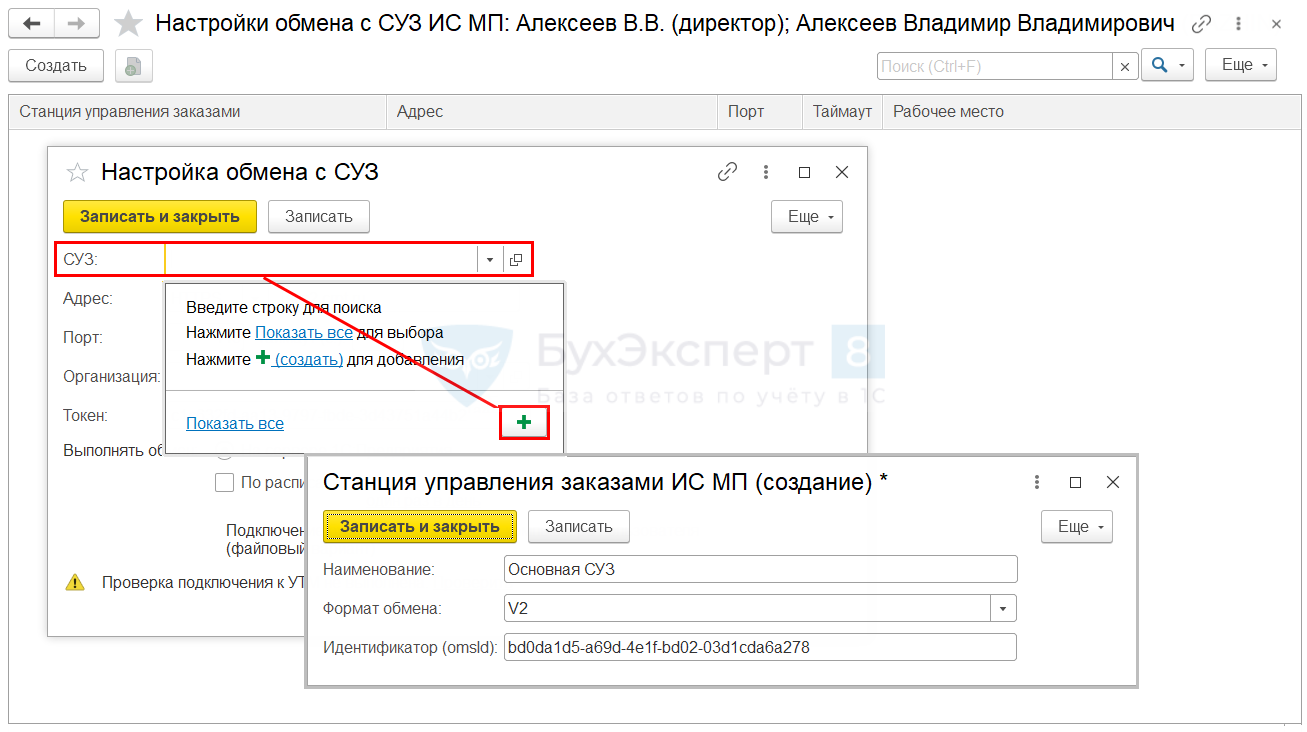Screen dimensions: 1307x732
Task: Open Еще menu in Настройка обмена с СУЗ dialog
Action: 807,217
